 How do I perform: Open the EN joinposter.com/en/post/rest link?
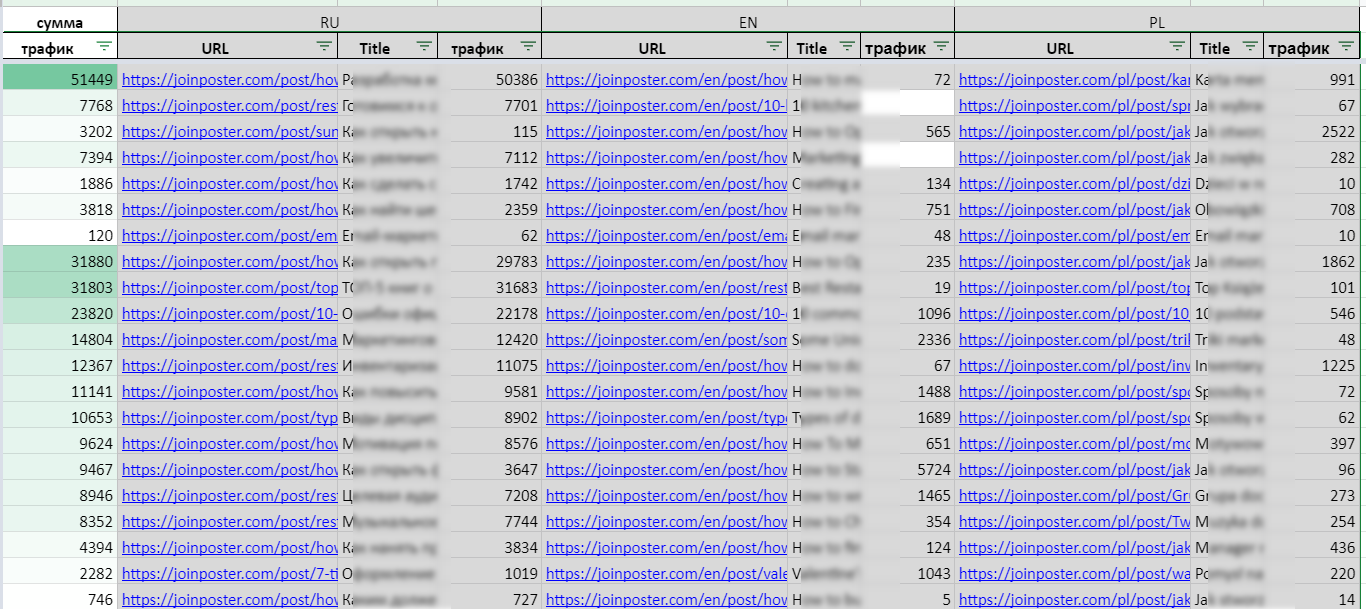point(667,287)
